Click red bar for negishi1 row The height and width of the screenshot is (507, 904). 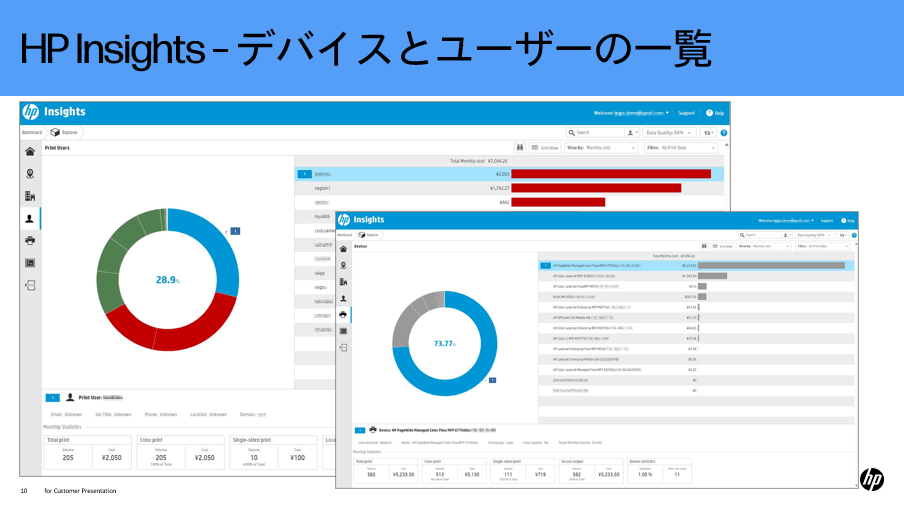click(596, 188)
